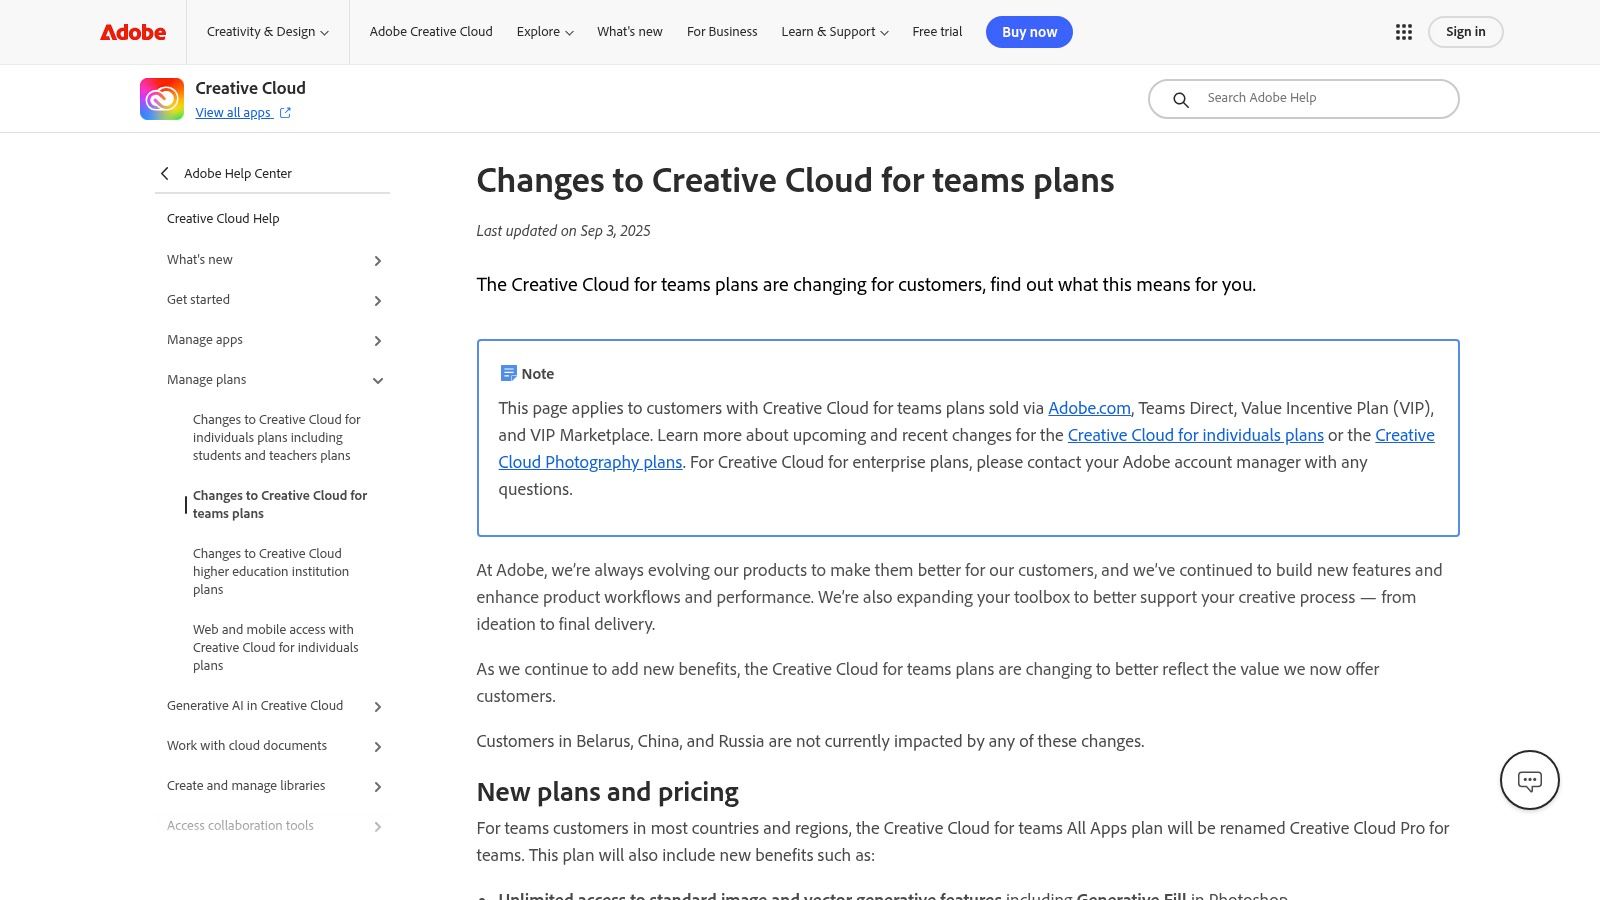Click the Creative Cloud rainbow app icon
The height and width of the screenshot is (900, 1600).
click(x=162, y=99)
